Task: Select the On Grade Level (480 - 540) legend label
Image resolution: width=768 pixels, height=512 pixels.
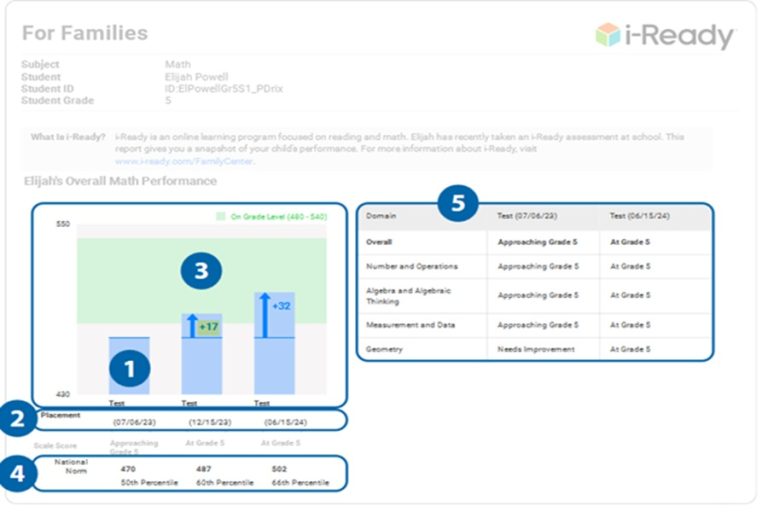Action: pyautogui.click(x=279, y=217)
